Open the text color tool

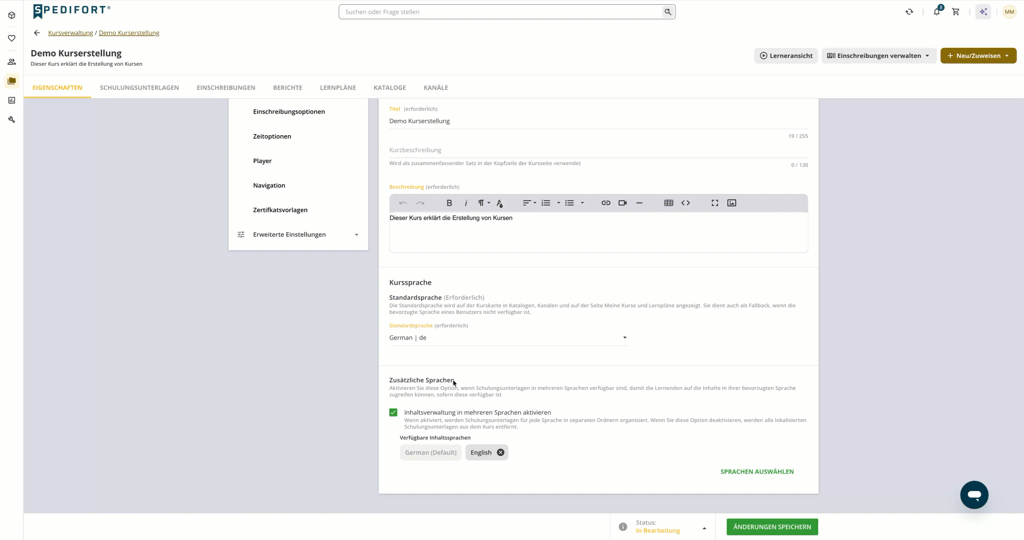click(500, 203)
